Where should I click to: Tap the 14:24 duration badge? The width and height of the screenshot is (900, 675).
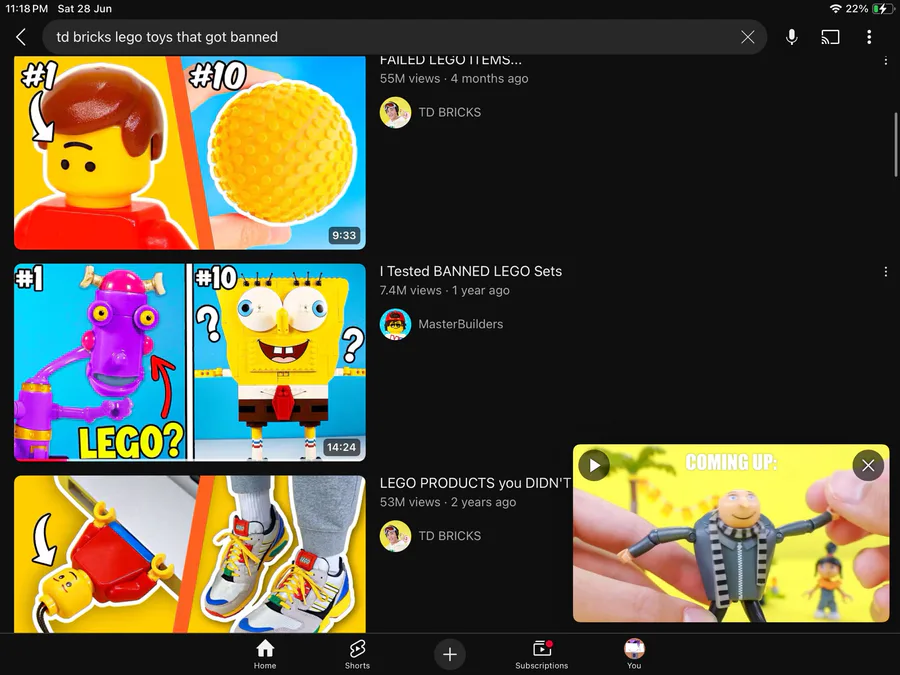click(x=341, y=447)
